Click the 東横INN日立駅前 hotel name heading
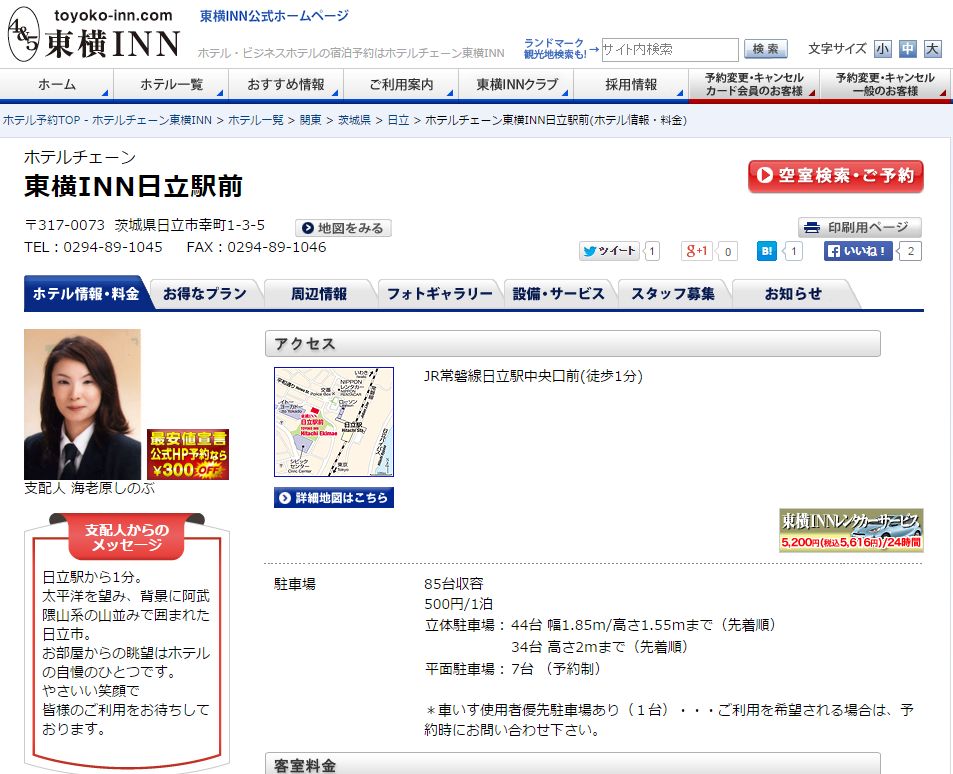This screenshot has width=953, height=774. point(134,186)
